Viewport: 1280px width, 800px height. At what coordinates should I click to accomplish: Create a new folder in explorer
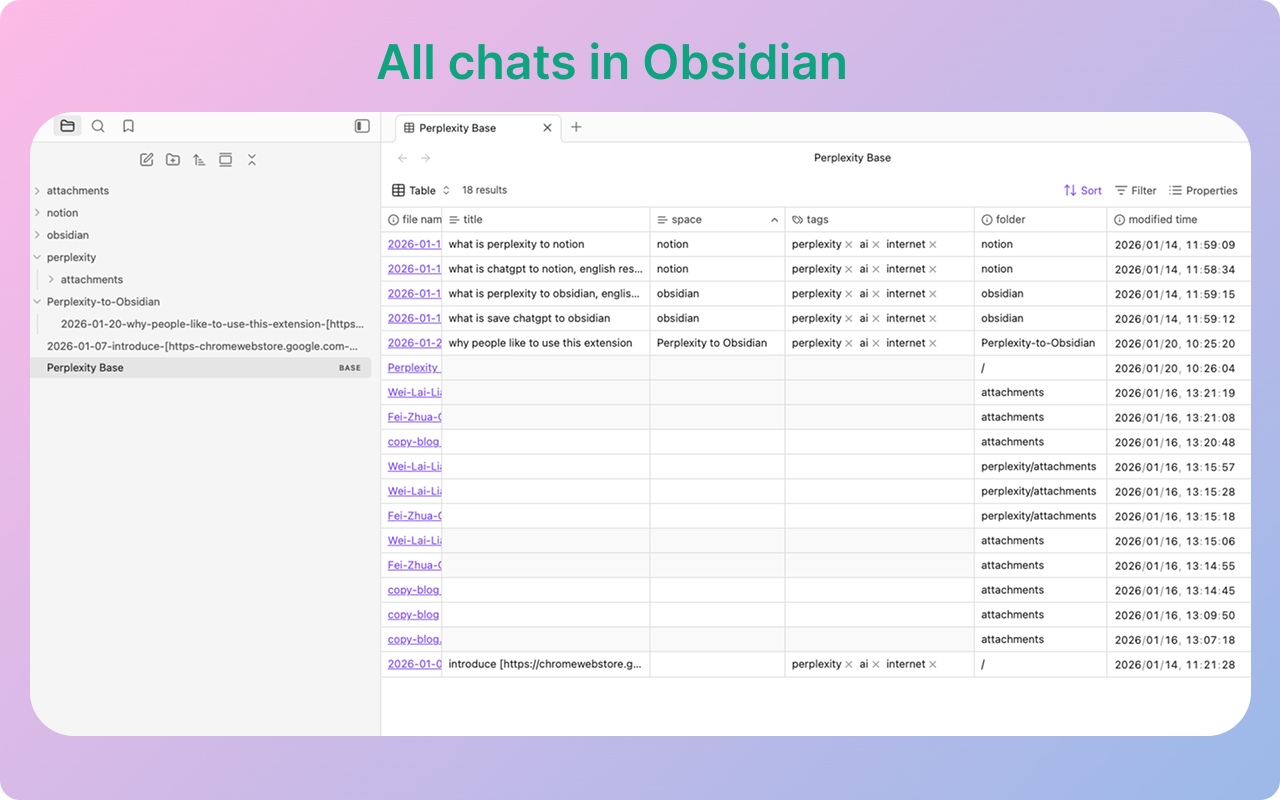pyautogui.click(x=173, y=160)
